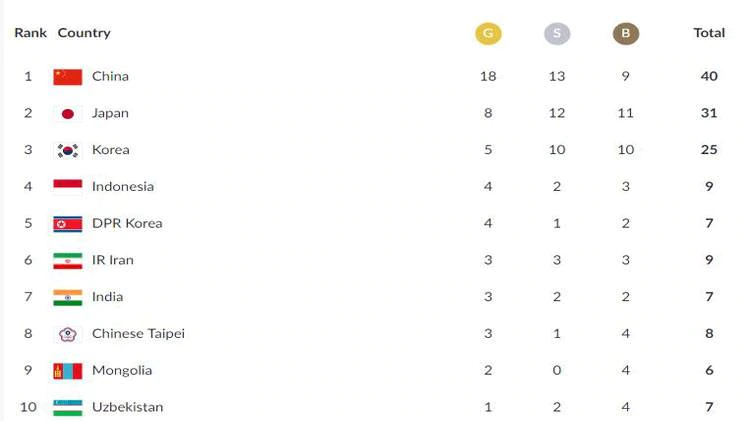
Task: Click the gold medal G icon
Action: (488, 33)
